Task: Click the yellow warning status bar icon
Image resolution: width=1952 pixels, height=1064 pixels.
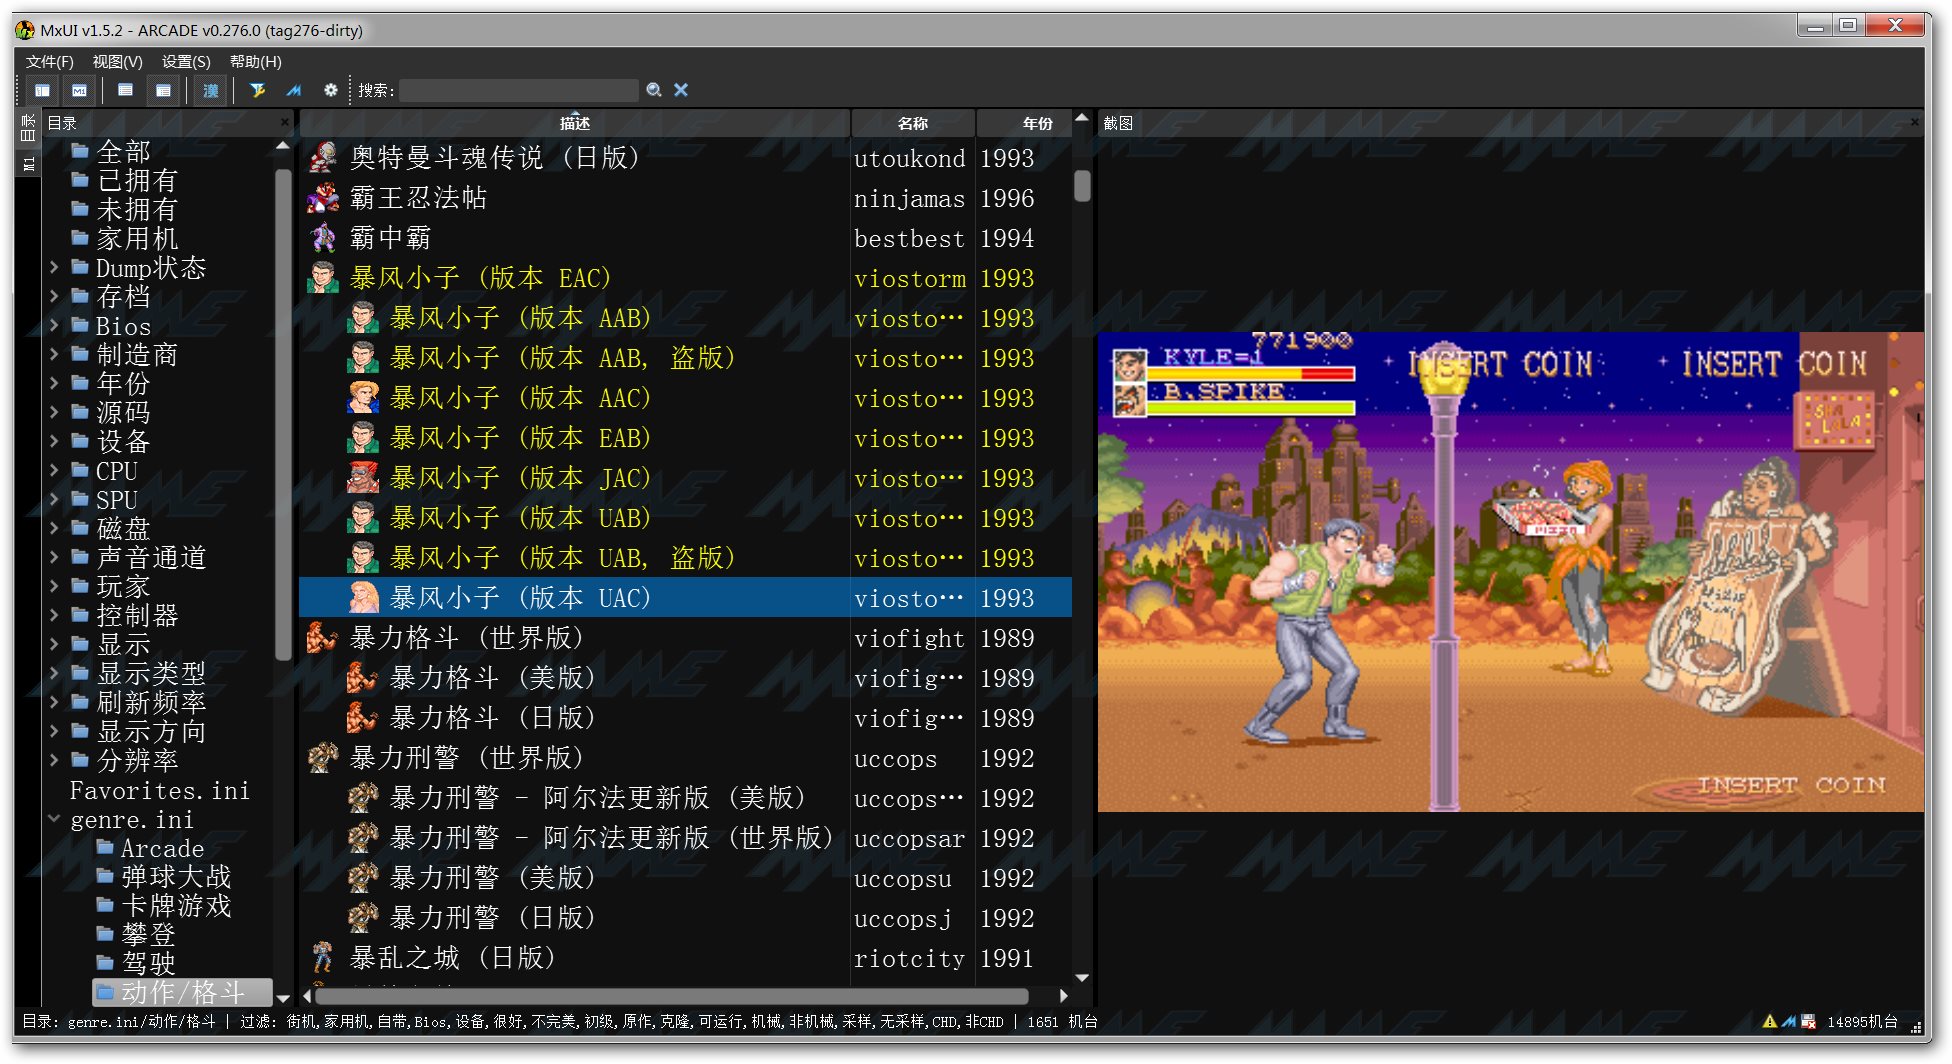Action: pyautogui.click(x=1770, y=1021)
